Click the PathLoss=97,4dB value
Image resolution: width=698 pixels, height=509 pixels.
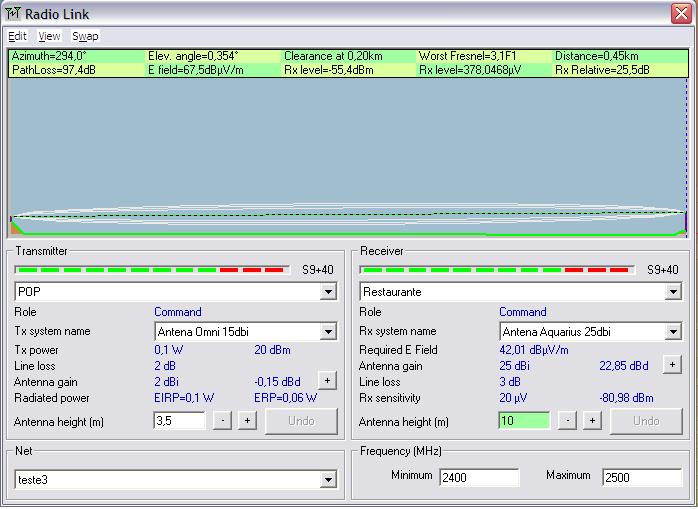[54, 70]
